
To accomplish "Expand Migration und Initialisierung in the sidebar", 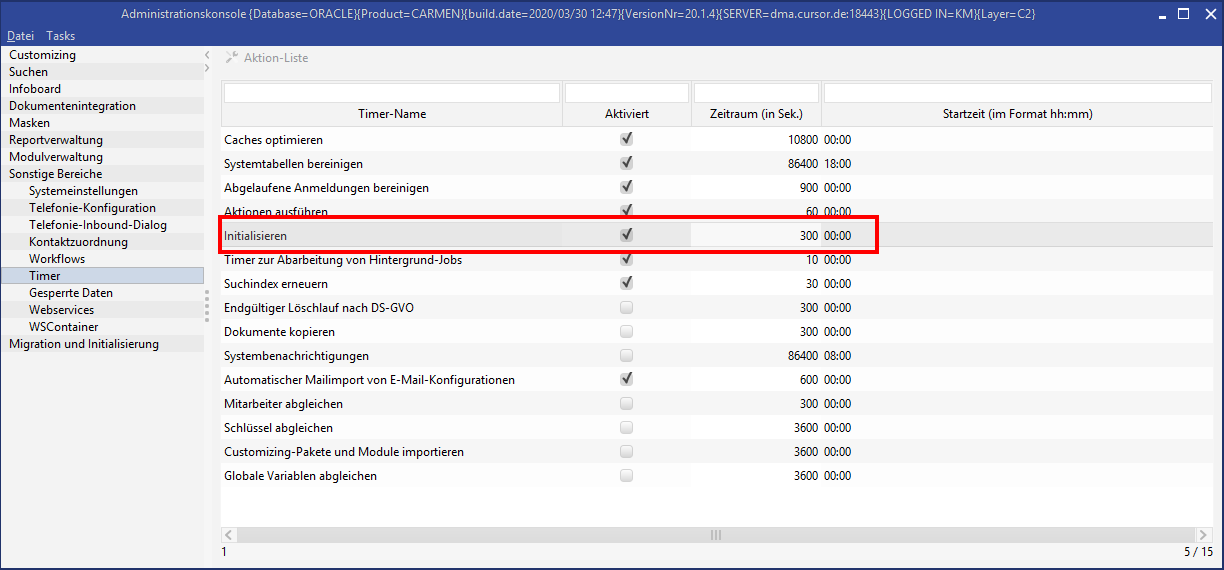I will coord(83,344).
